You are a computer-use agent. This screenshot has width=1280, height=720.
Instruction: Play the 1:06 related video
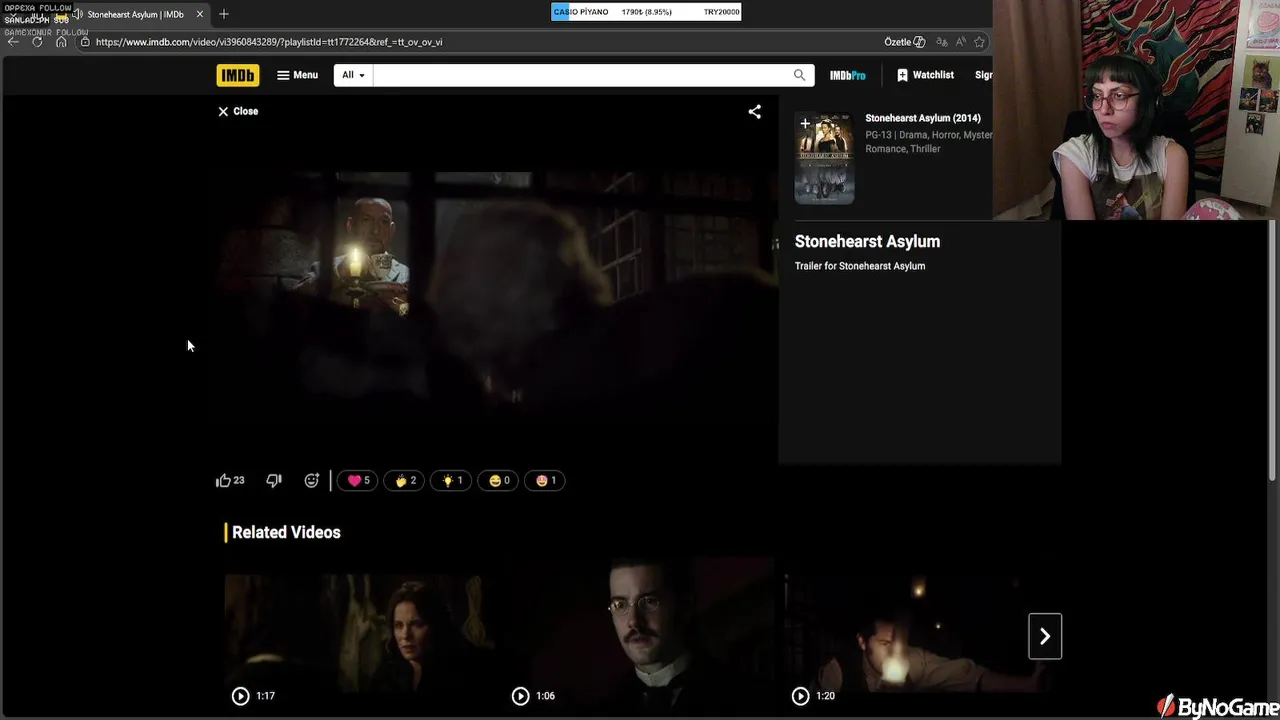tap(640, 636)
